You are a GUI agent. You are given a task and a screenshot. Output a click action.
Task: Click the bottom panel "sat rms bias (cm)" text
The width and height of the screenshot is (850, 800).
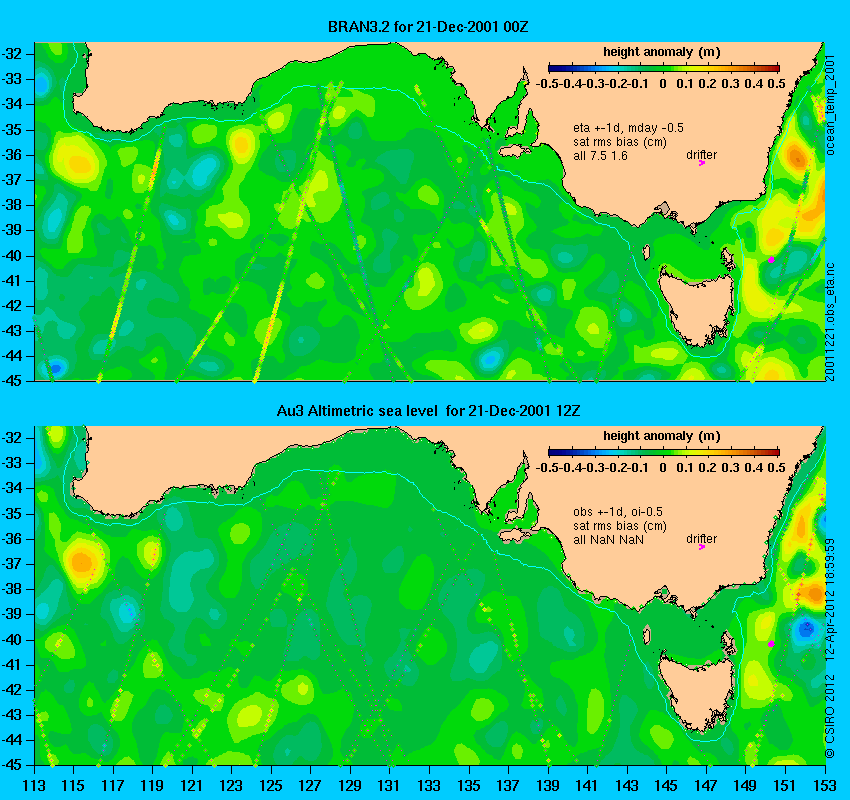pos(620,526)
